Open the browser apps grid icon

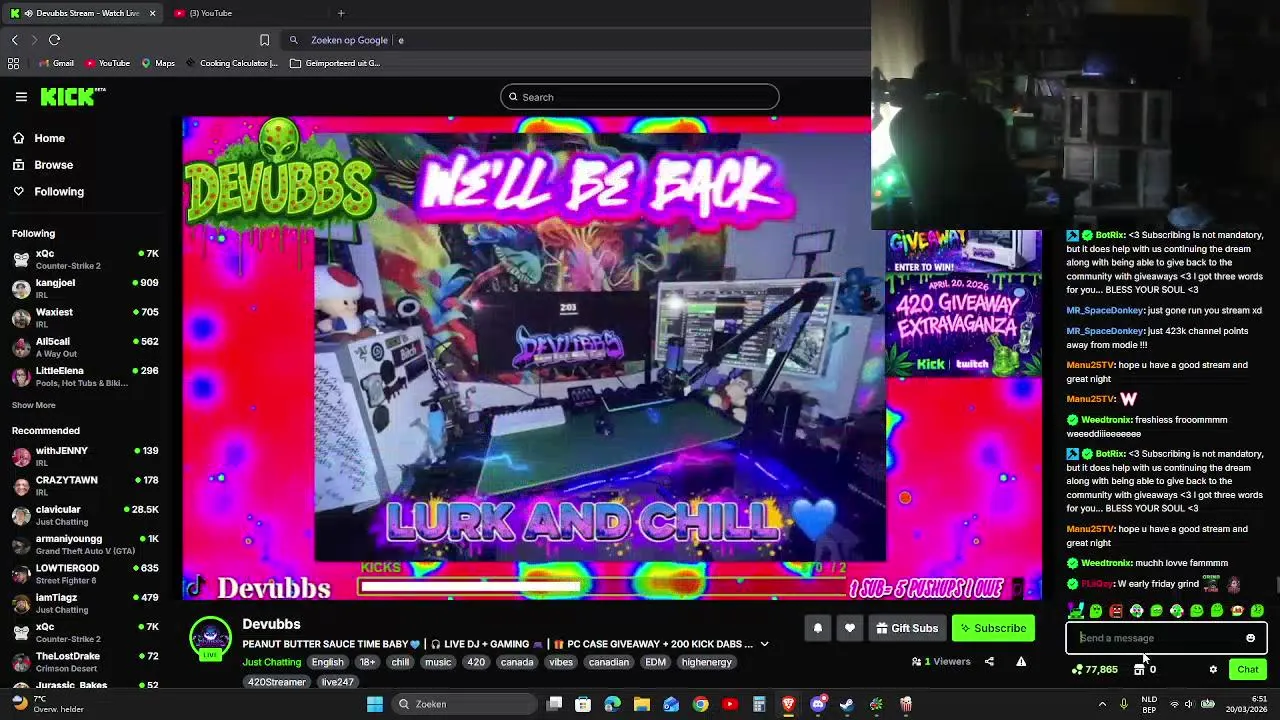click(13, 63)
